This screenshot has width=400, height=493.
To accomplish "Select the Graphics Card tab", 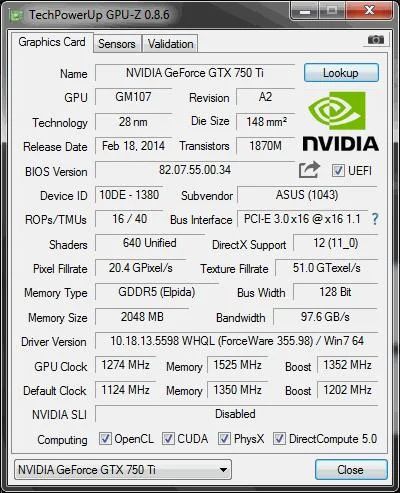I will click(52, 42).
